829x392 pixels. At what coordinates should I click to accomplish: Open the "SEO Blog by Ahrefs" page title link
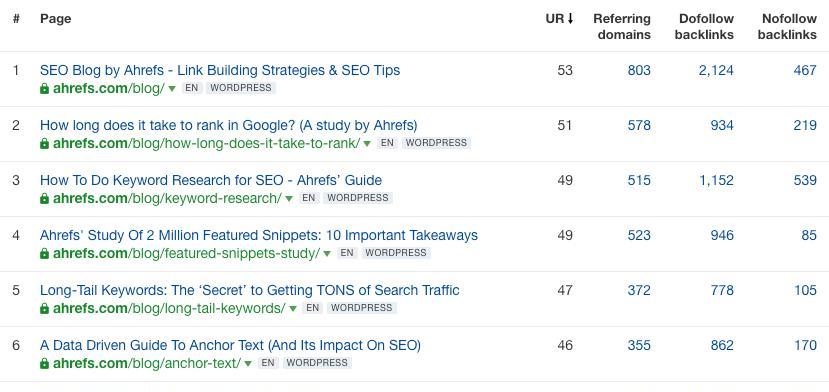click(x=220, y=70)
